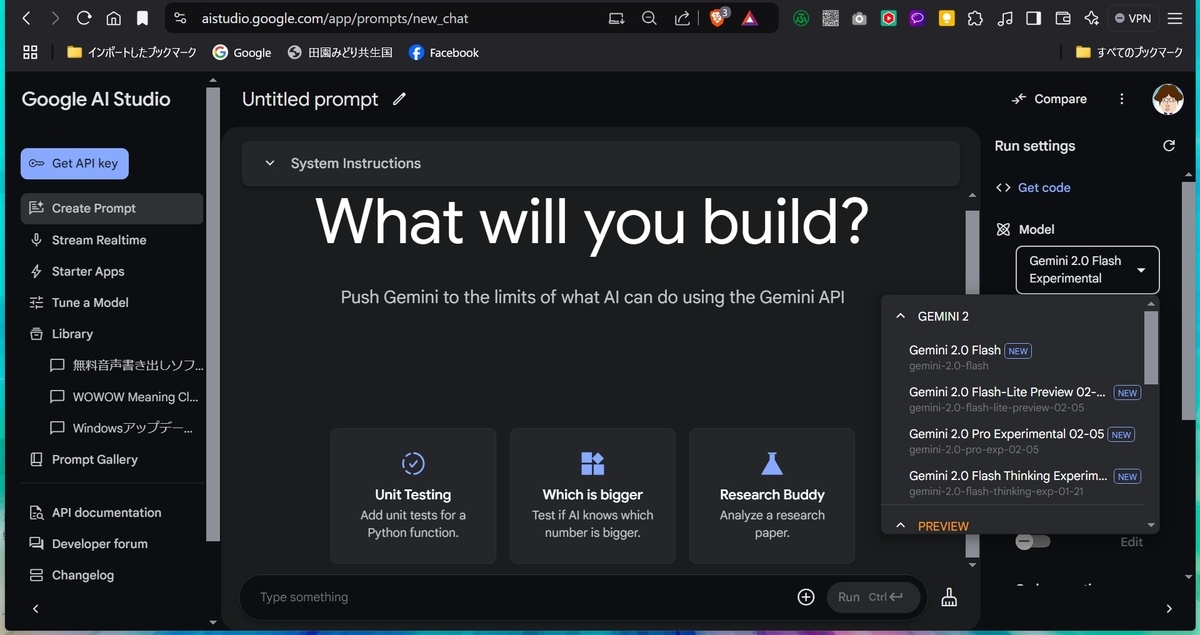Click the left sidebar scrollbar
The width and height of the screenshot is (1200, 635).
(x=213, y=315)
